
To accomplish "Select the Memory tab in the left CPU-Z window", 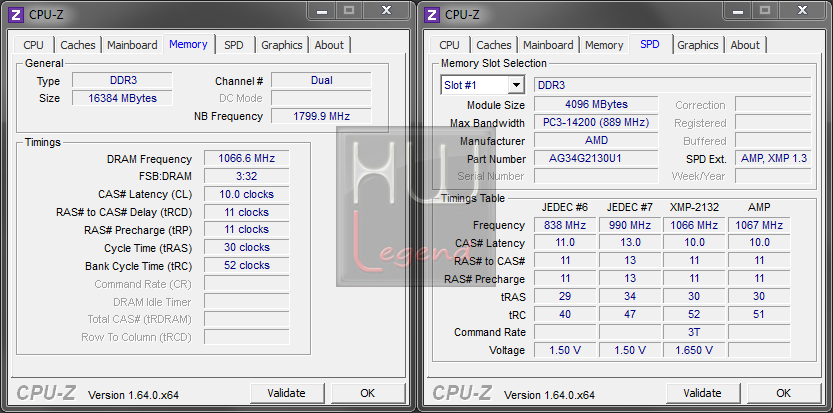I will 189,44.
